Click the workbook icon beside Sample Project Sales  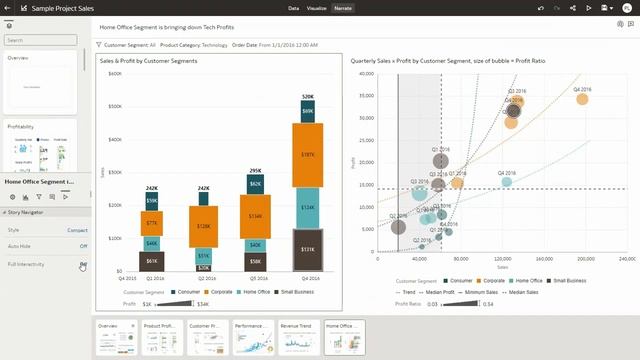tap(24, 8)
